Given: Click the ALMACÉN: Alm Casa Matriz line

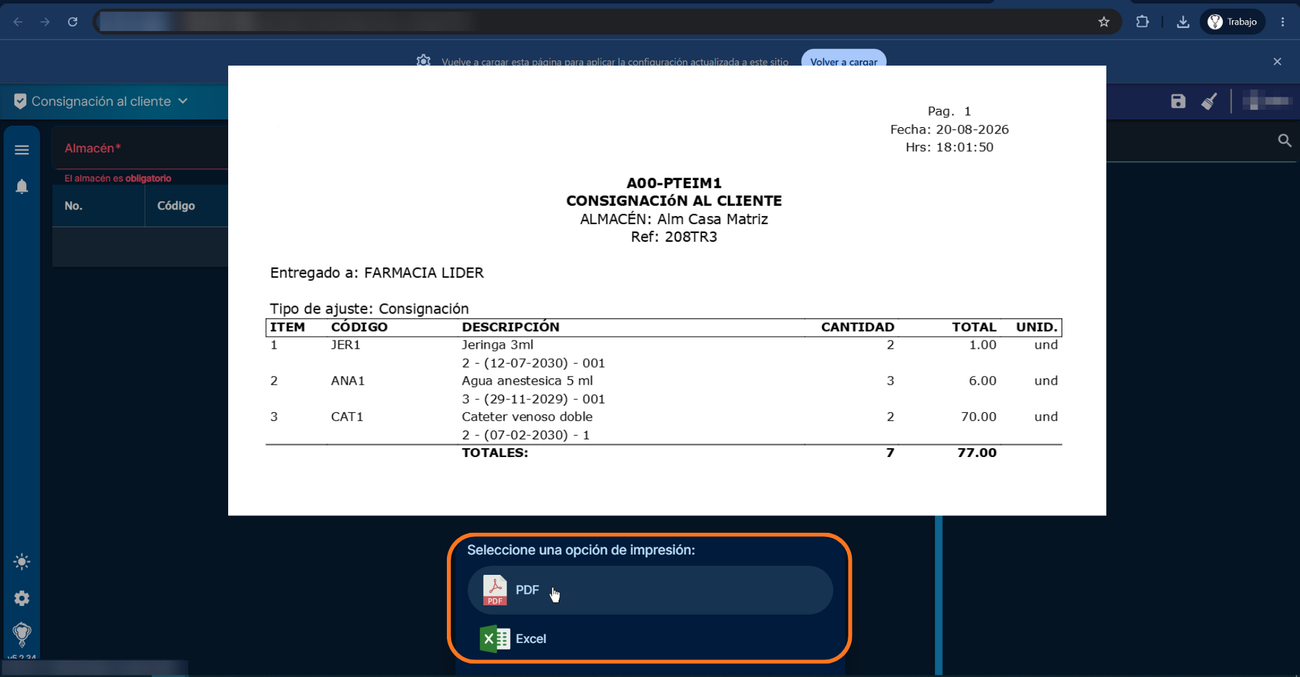Looking at the screenshot, I should 674,219.
